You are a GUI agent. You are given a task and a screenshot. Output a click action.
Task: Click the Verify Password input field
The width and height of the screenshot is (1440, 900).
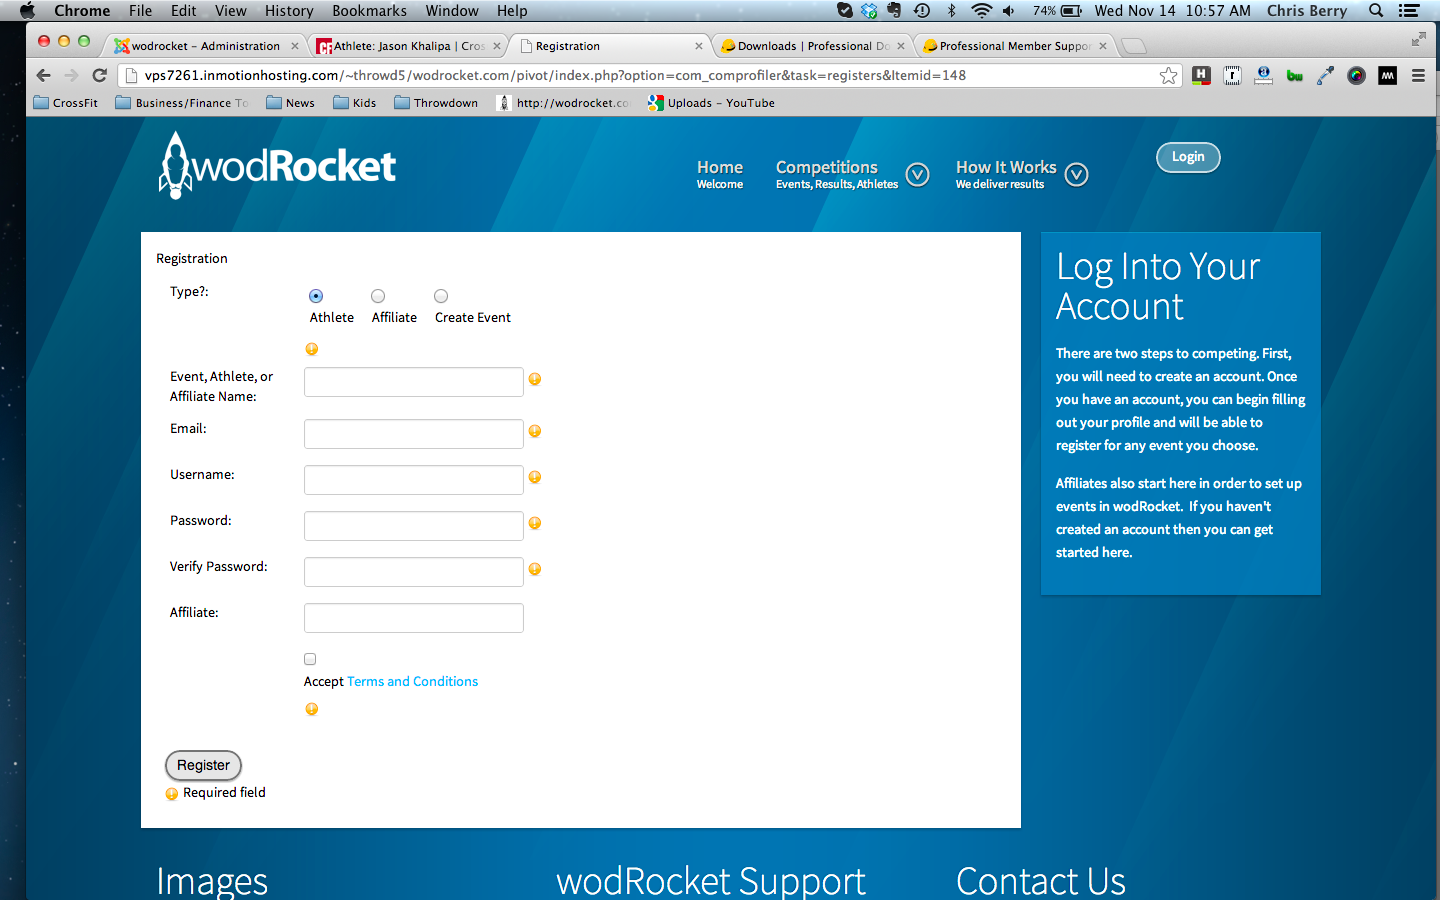click(x=414, y=572)
